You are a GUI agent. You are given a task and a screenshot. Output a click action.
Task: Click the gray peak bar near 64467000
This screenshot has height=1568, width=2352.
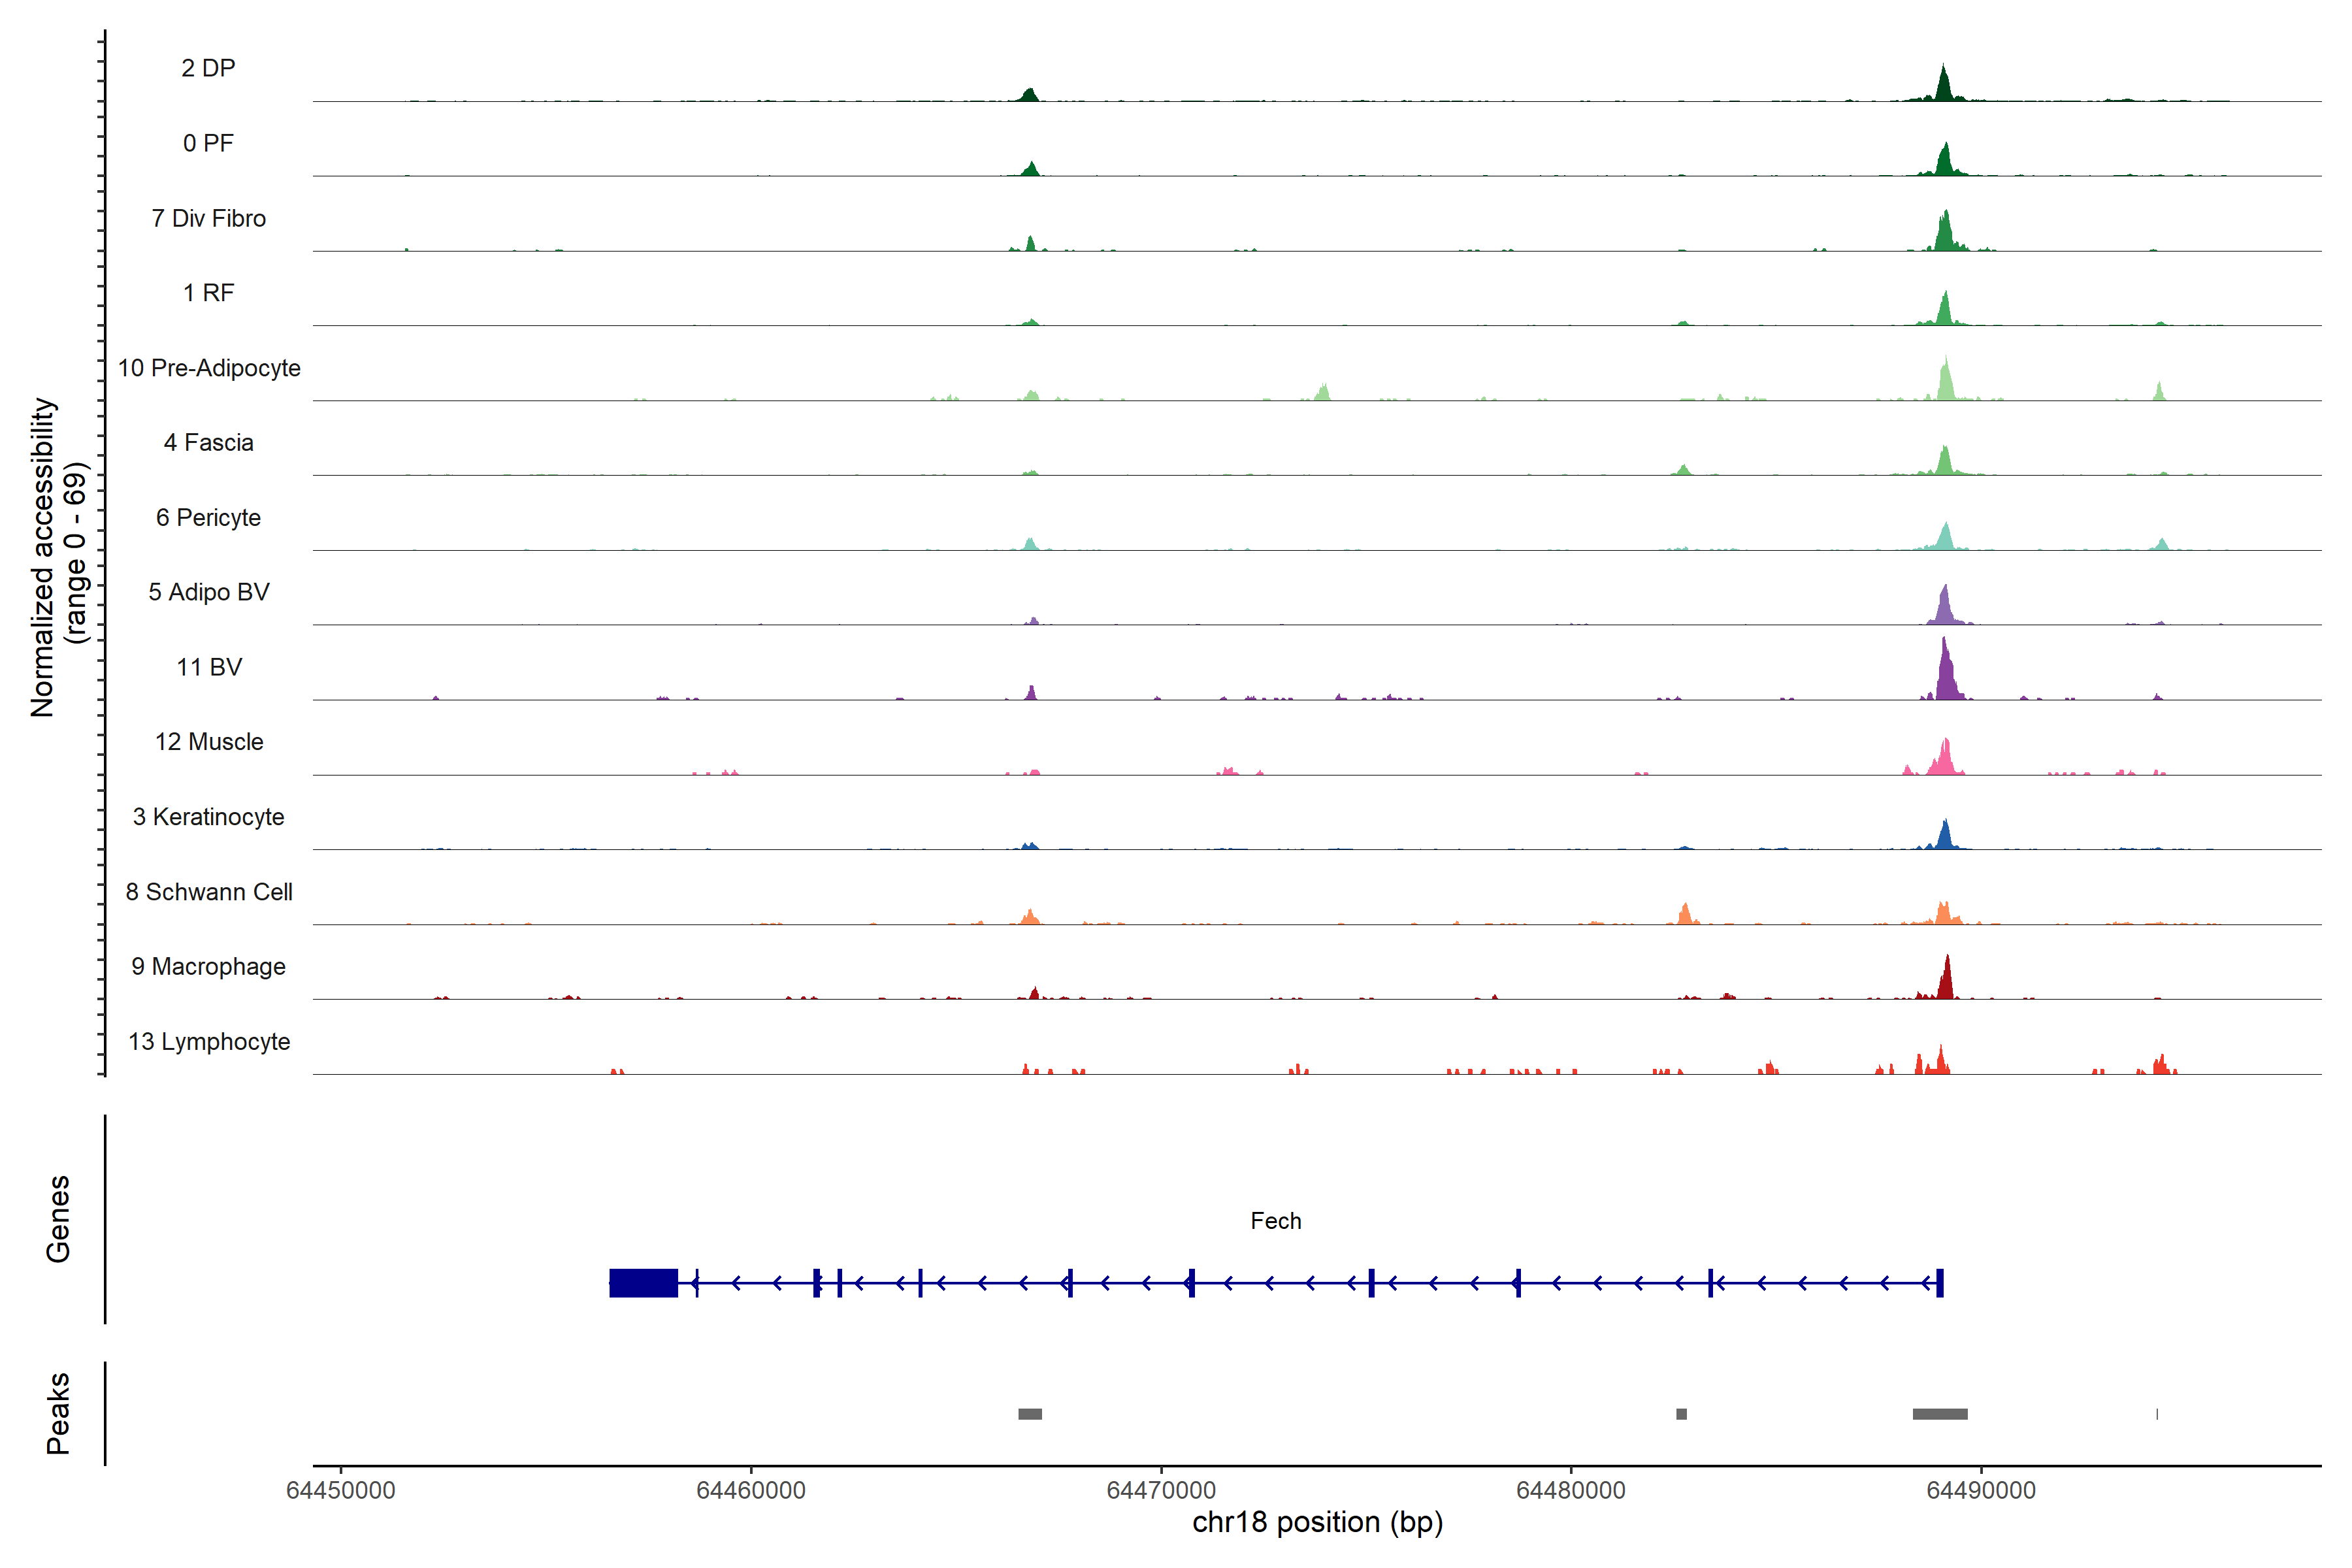click(x=1029, y=1414)
